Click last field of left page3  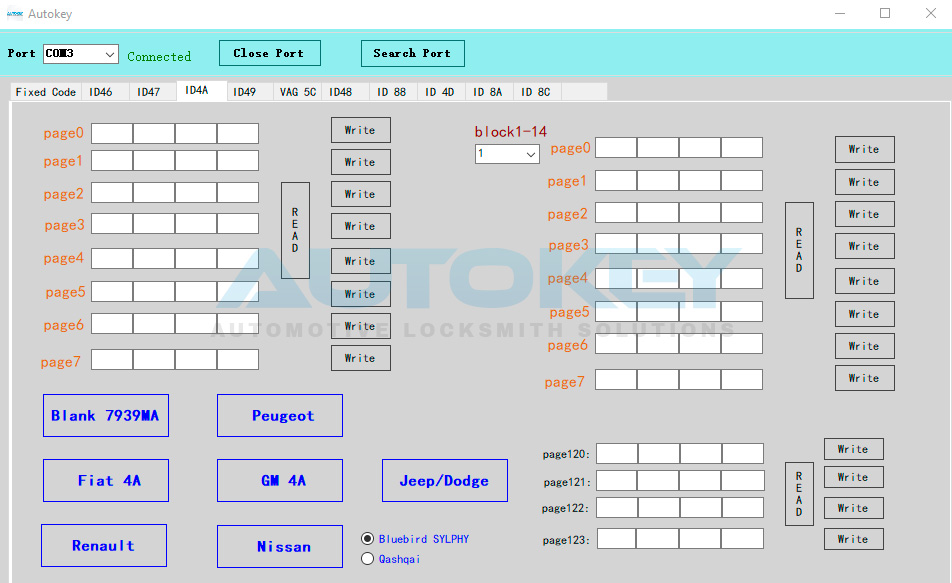click(238, 223)
